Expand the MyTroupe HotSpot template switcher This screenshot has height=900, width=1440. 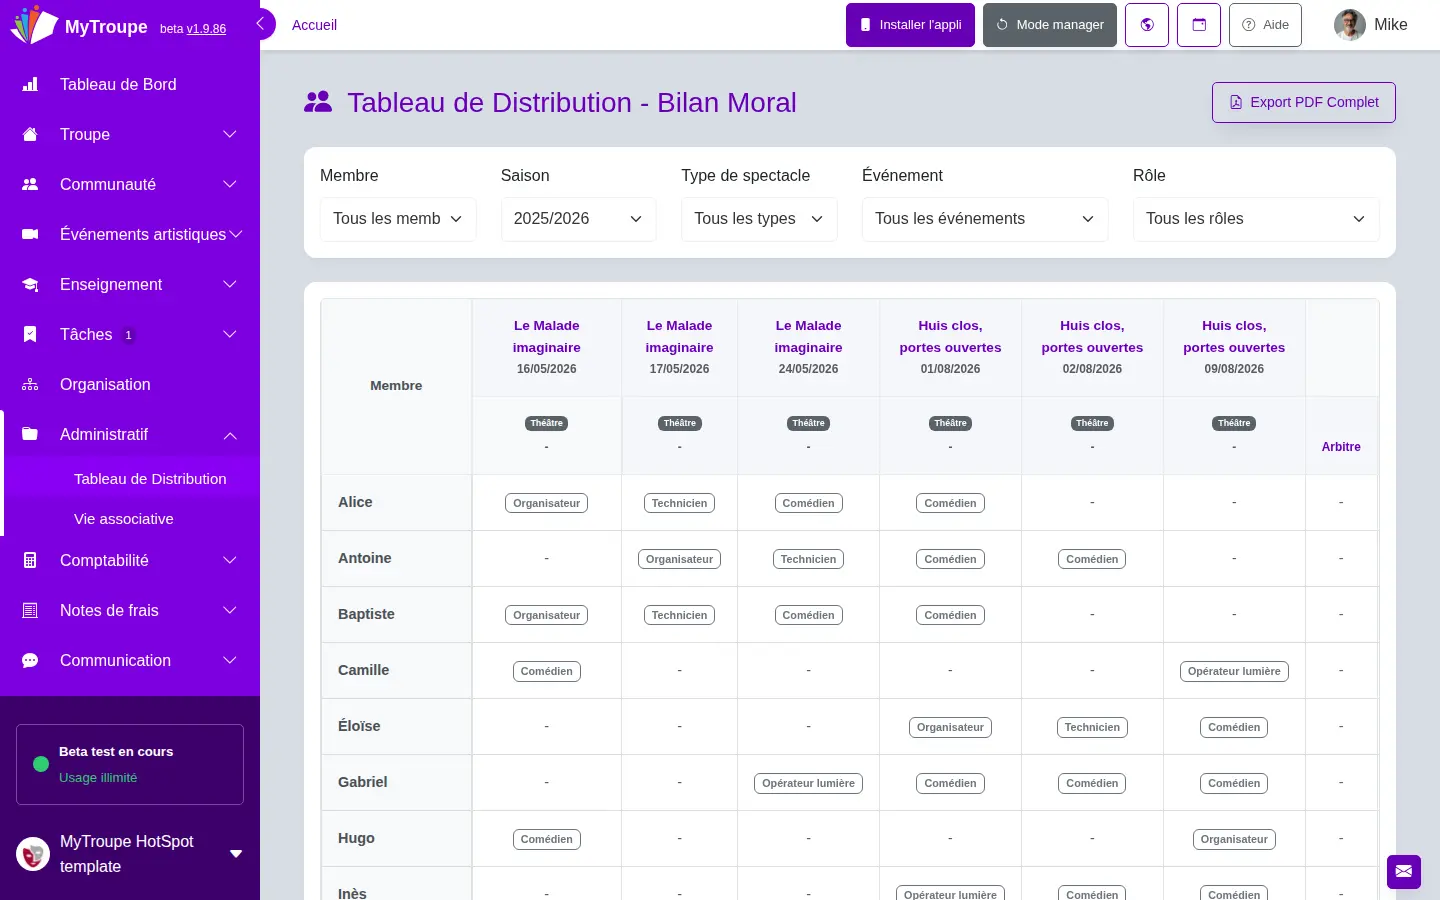tap(236, 854)
